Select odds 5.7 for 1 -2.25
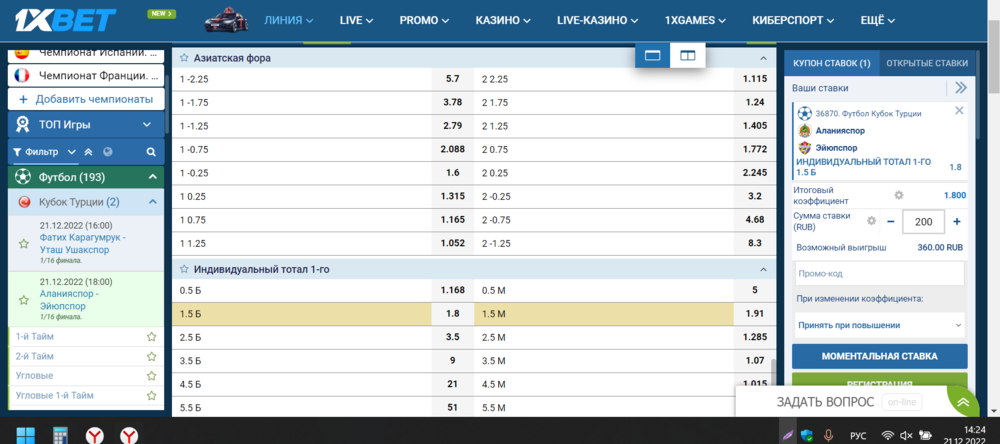Viewport: 1000px width, 444px height. point(453,79)
